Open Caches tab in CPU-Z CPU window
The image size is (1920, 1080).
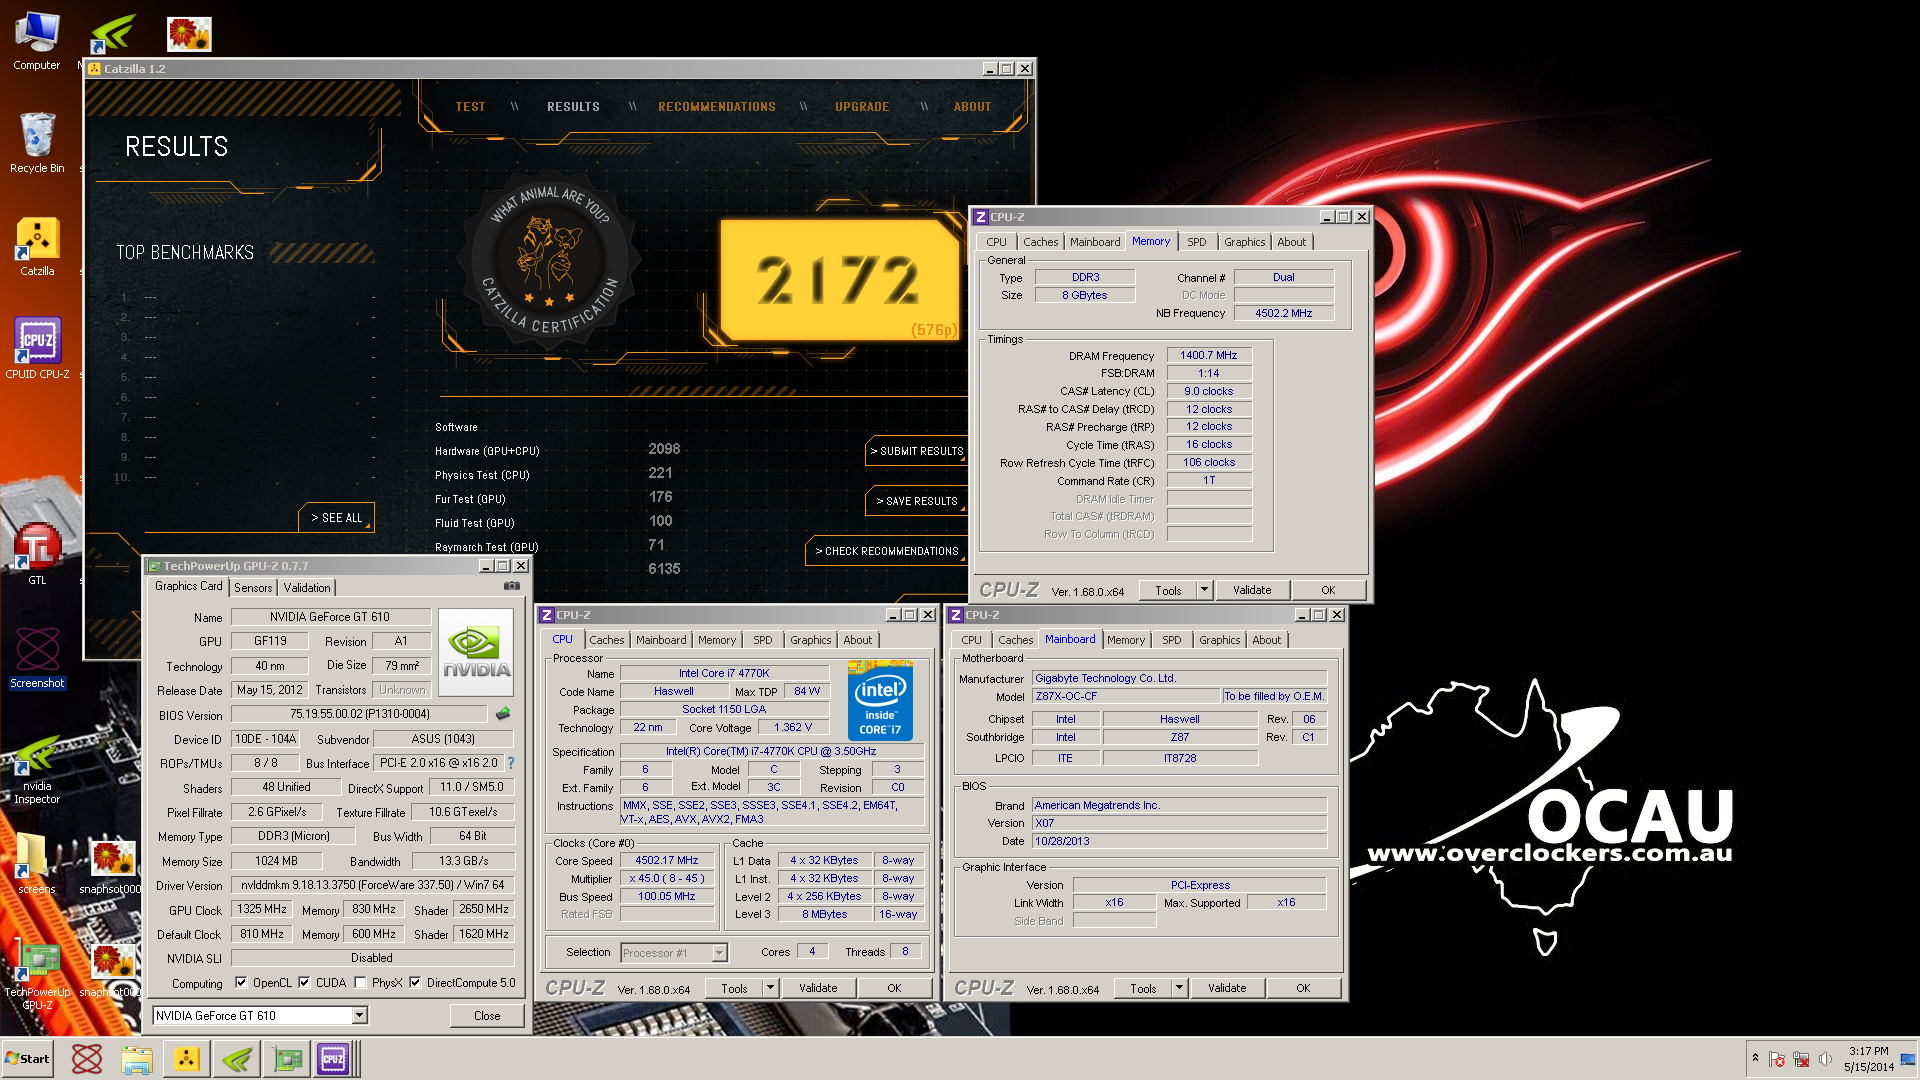click(x=606, y=640)
